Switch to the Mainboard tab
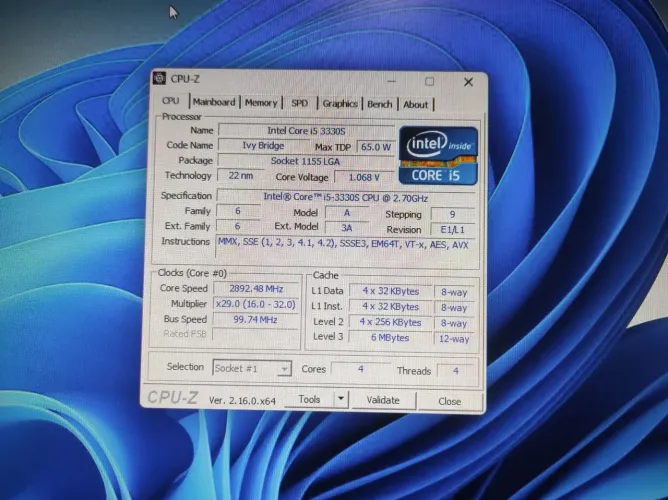Screen dimensions: 668x500 pos(214,102)
